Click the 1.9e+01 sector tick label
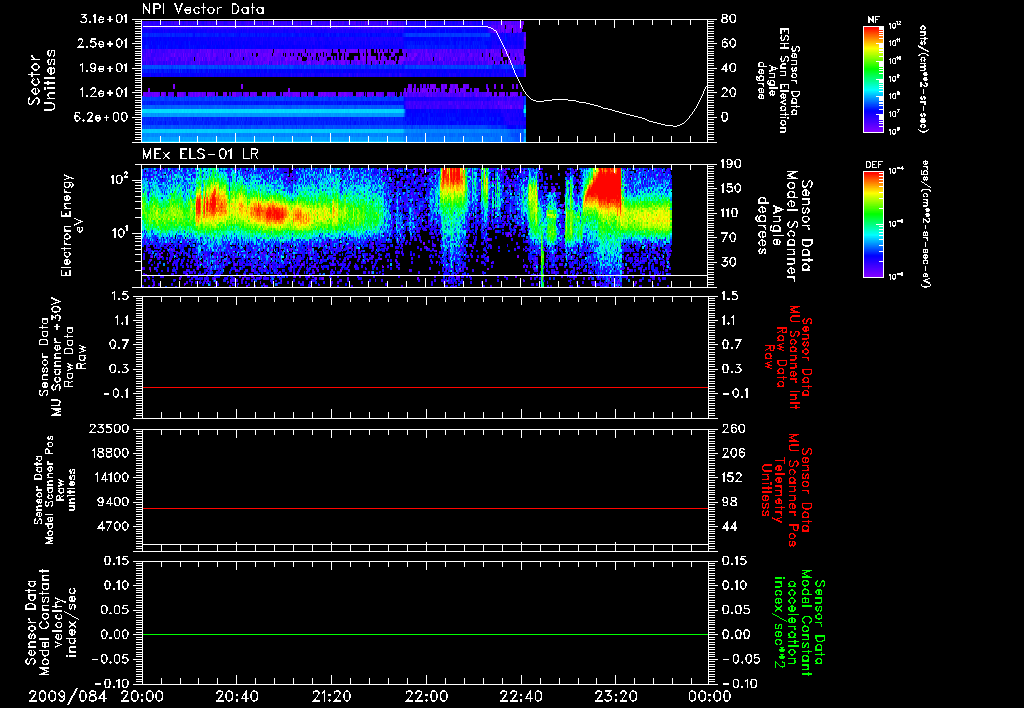The image size is (1024, 708). click(x=103, y=68)
